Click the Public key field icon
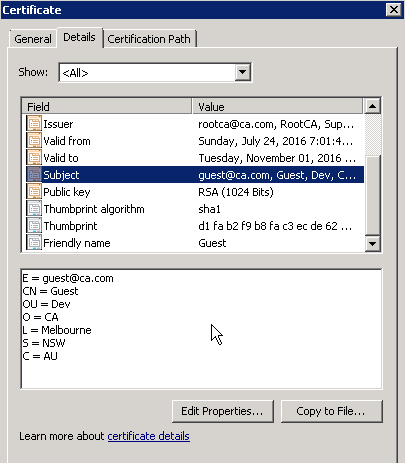Viewport: 405px width, 463px height. (x=34, y=192)
